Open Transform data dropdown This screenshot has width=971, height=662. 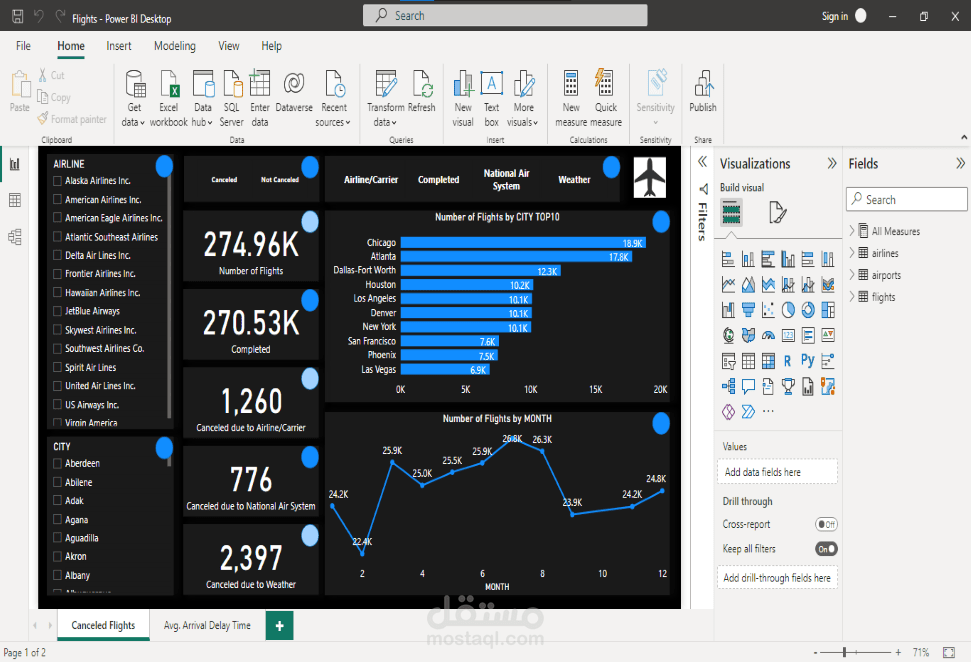coord(385,98)
